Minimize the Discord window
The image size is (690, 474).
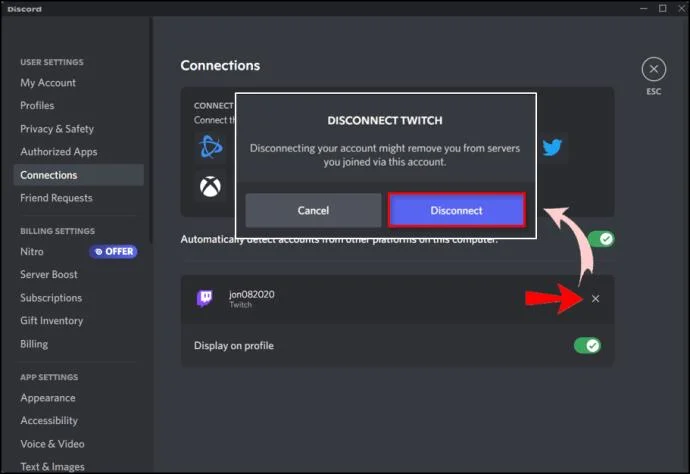click(x=644, y=8)
